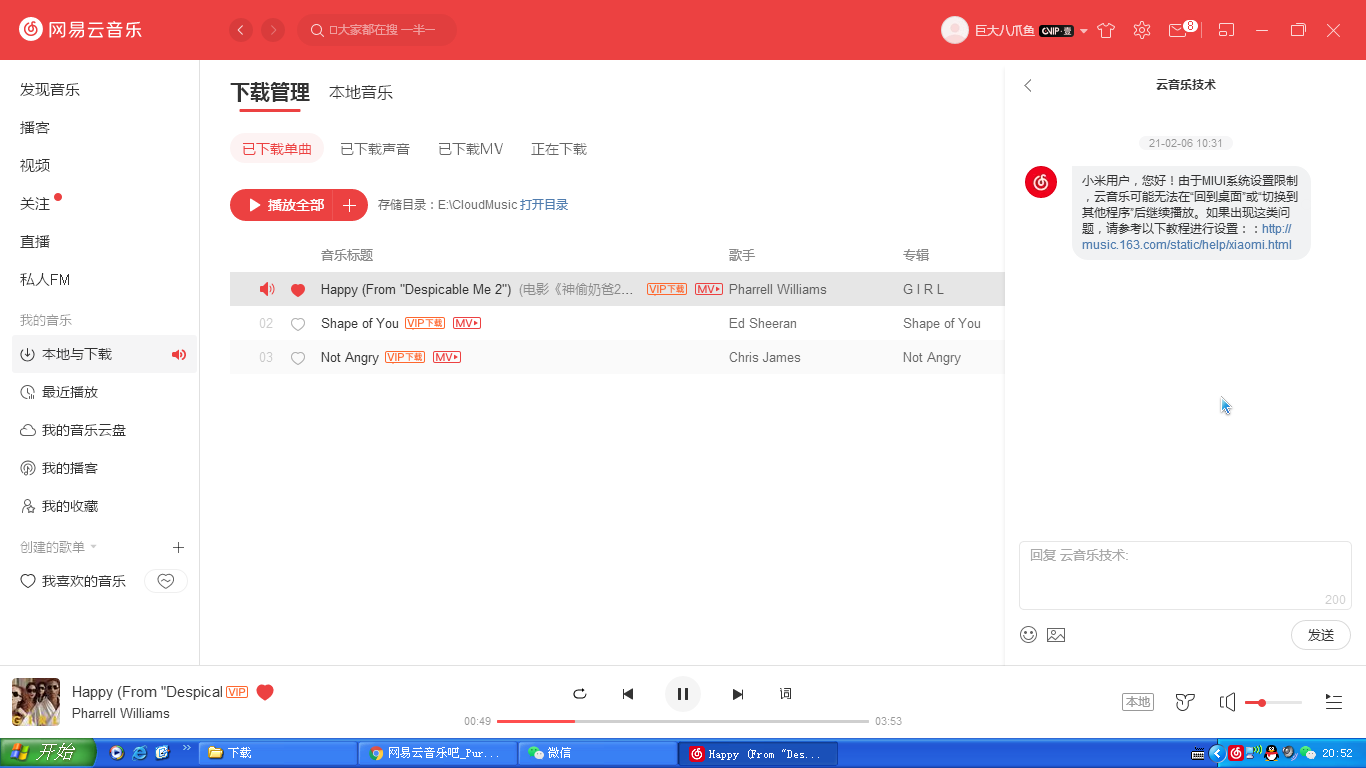Switch to mini player mode
The height and width of the screenshot is (768, 1366).
pos(1227,30)
